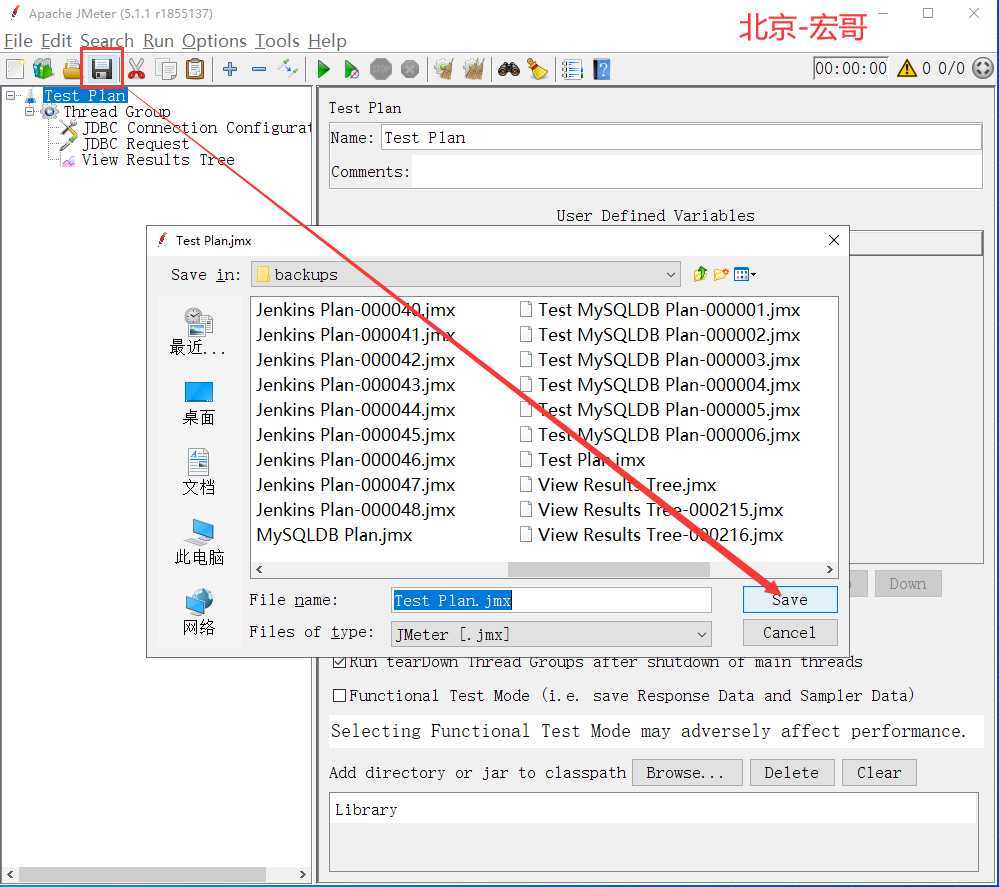This screenshot has height=887, width=999.
Task: Click the Up One Level folder icon
Action: click(x=700, y=274)
